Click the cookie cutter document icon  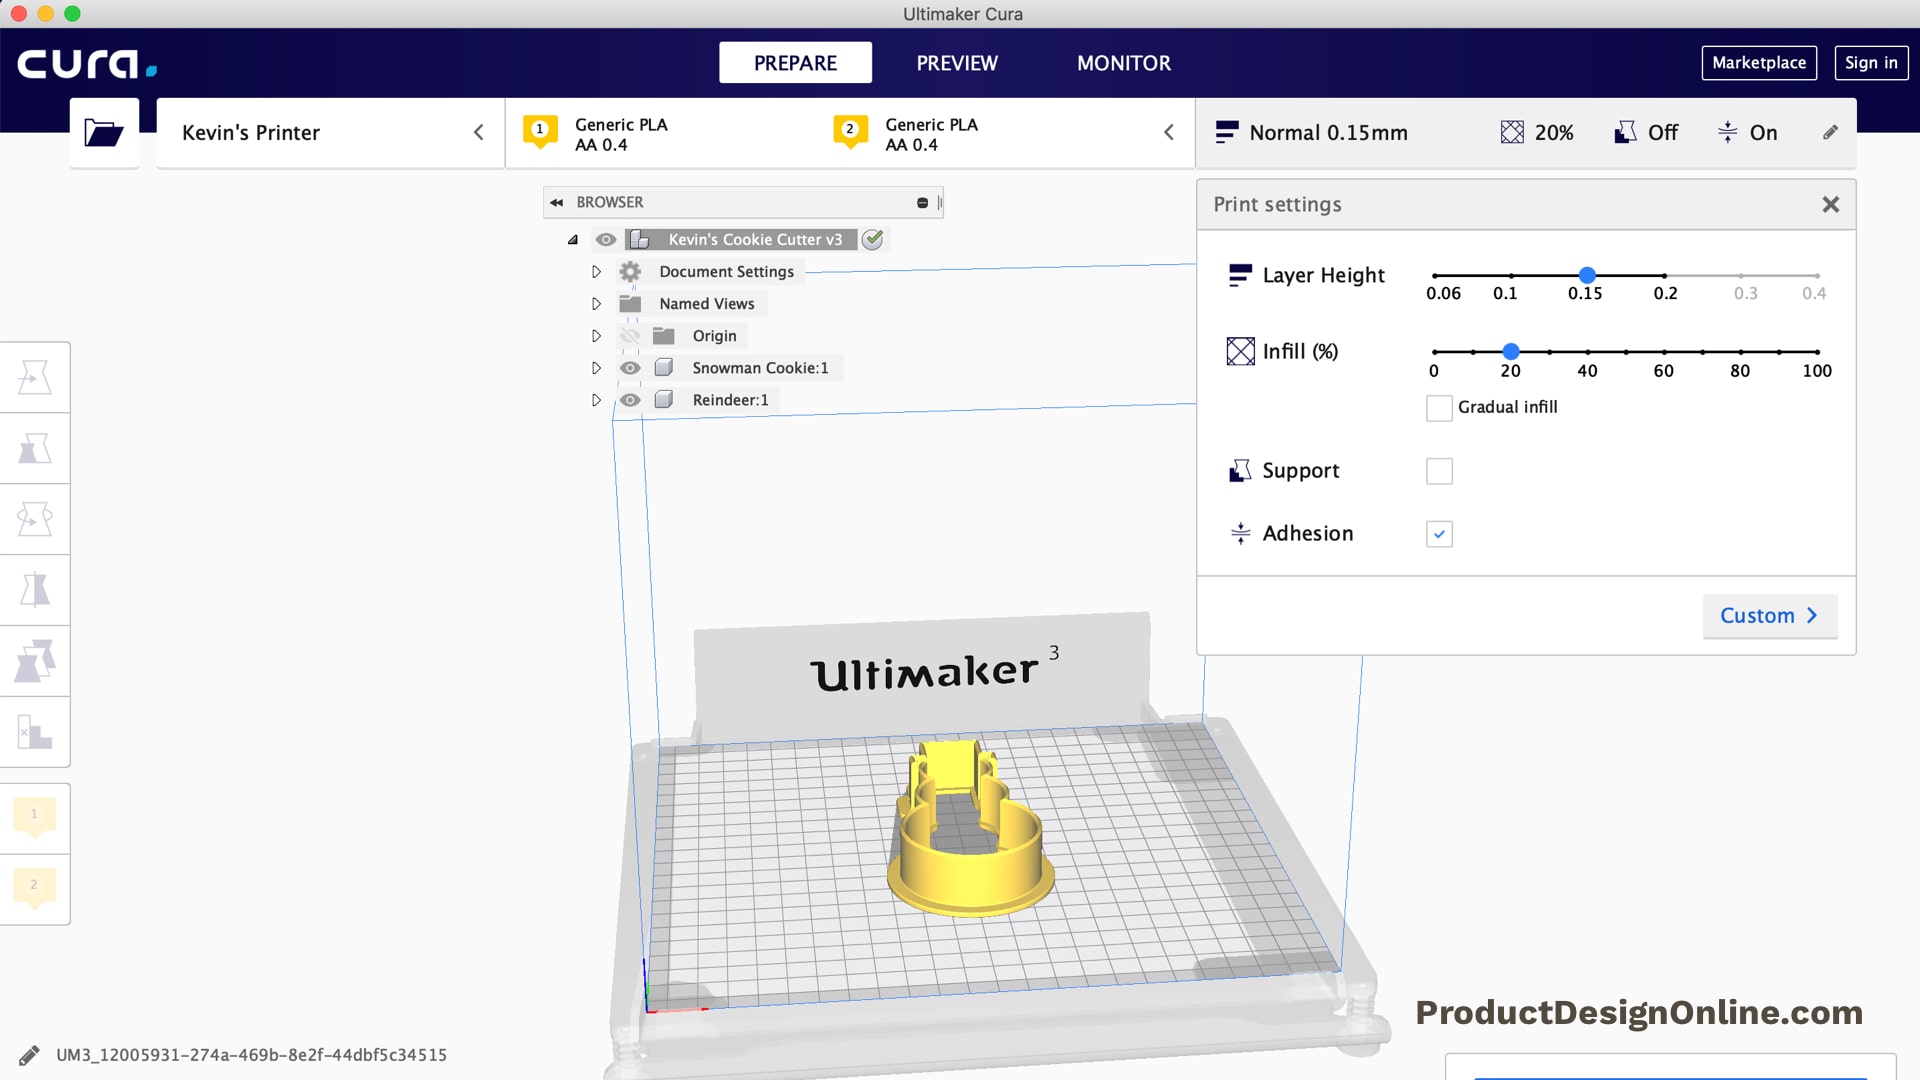tap(640, 239)
